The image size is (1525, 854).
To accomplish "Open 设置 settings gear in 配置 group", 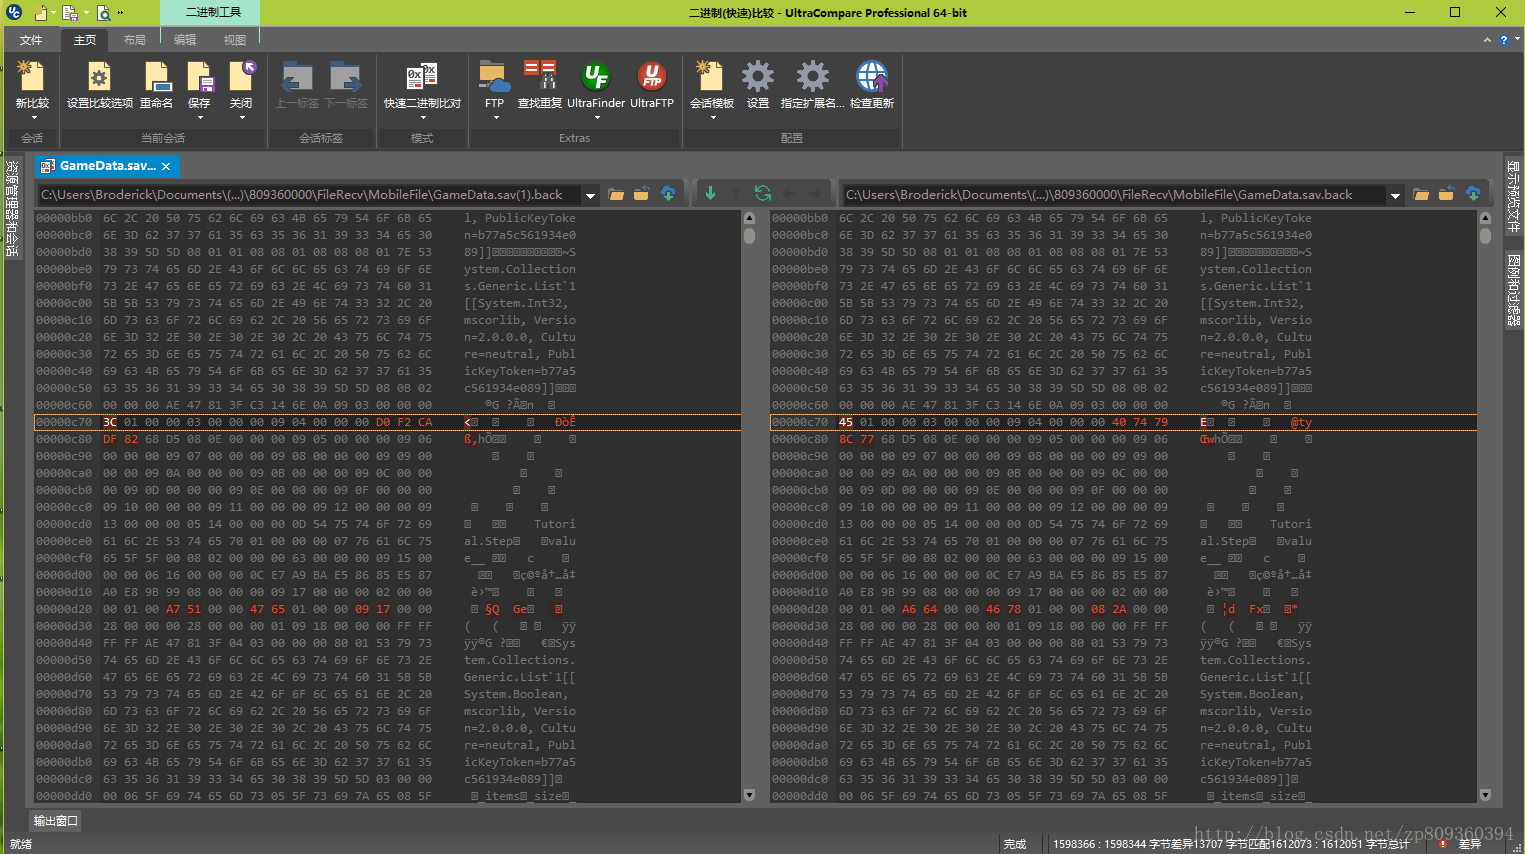I will [758, 77].
